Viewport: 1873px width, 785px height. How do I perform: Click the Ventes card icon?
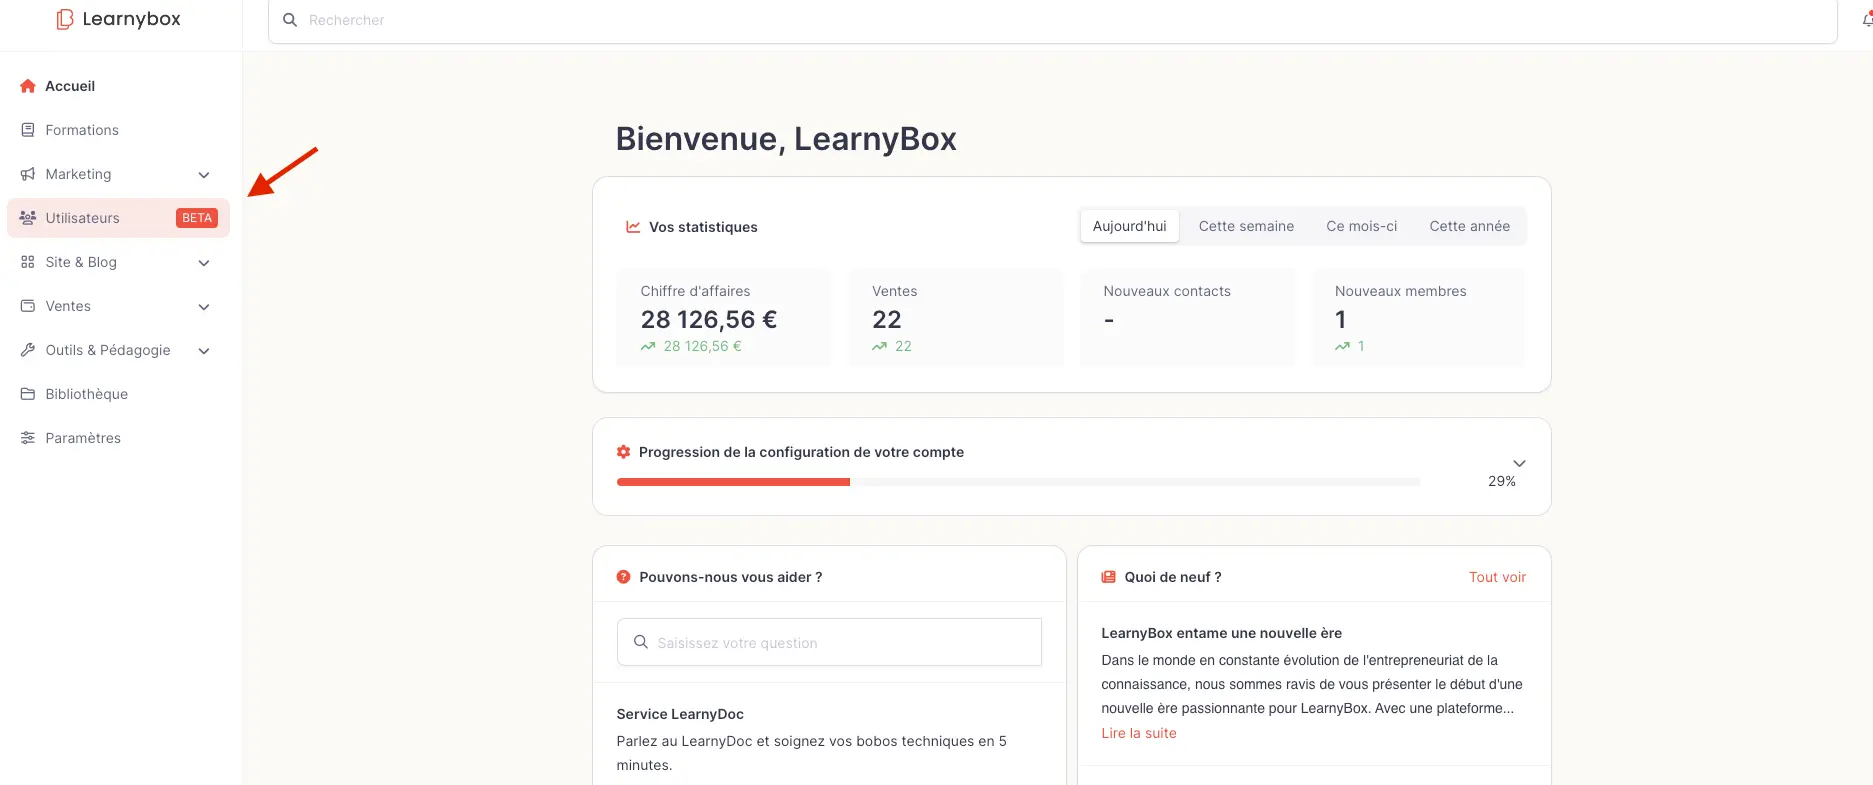28,306
